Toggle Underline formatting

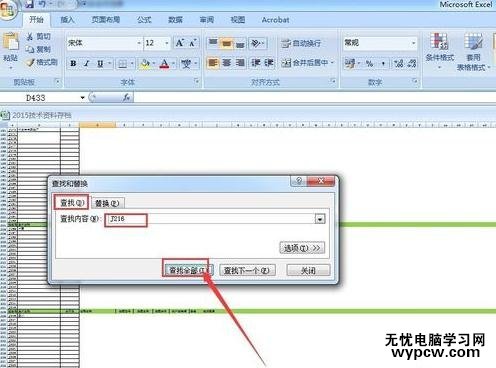(x=100, y=63)
